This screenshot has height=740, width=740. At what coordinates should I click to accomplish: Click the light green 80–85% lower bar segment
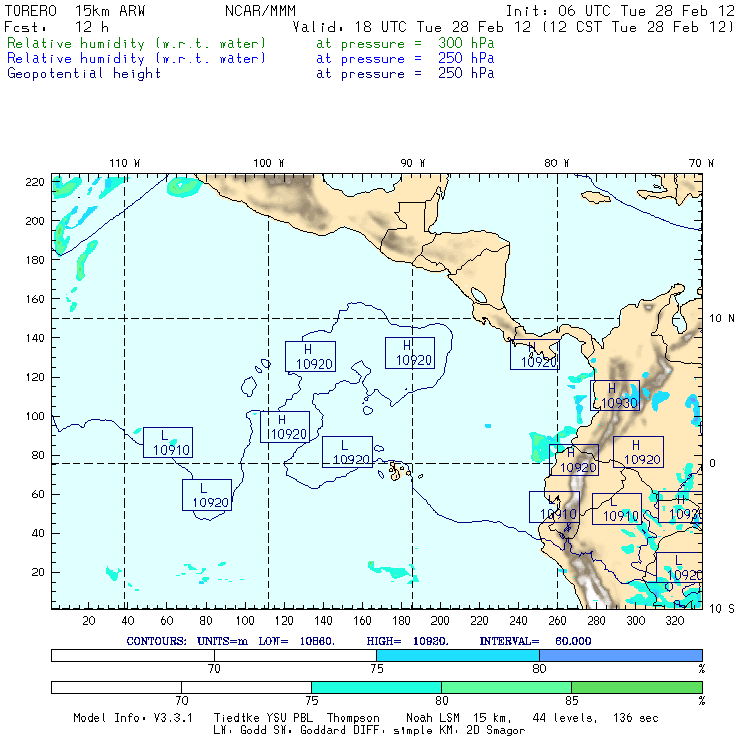coord(506,687)
